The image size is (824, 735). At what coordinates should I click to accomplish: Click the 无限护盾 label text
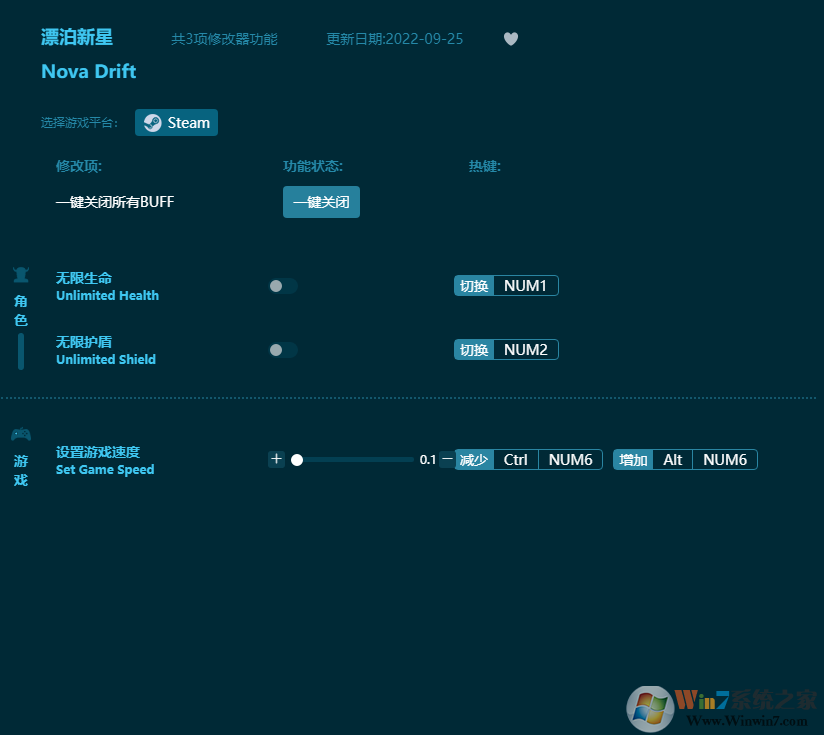click(x=84, y=342)
